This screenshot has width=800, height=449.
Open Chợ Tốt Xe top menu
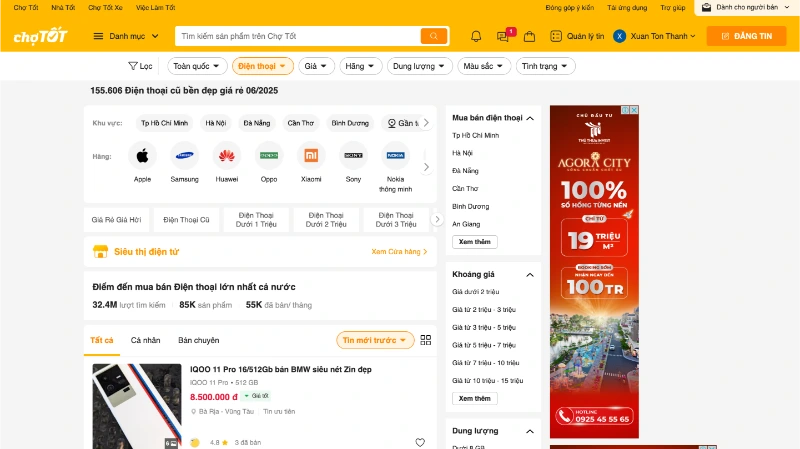click(x=105, y=8)
